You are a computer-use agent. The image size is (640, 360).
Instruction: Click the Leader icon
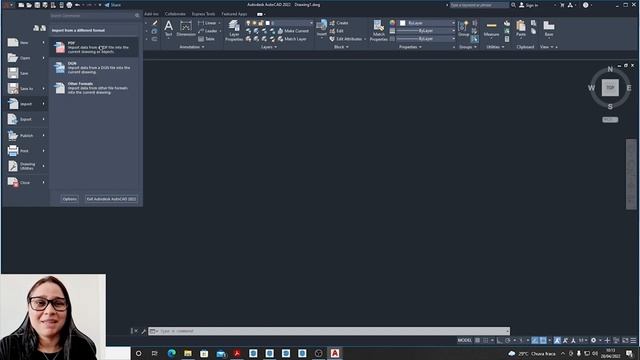coord(201,31)
